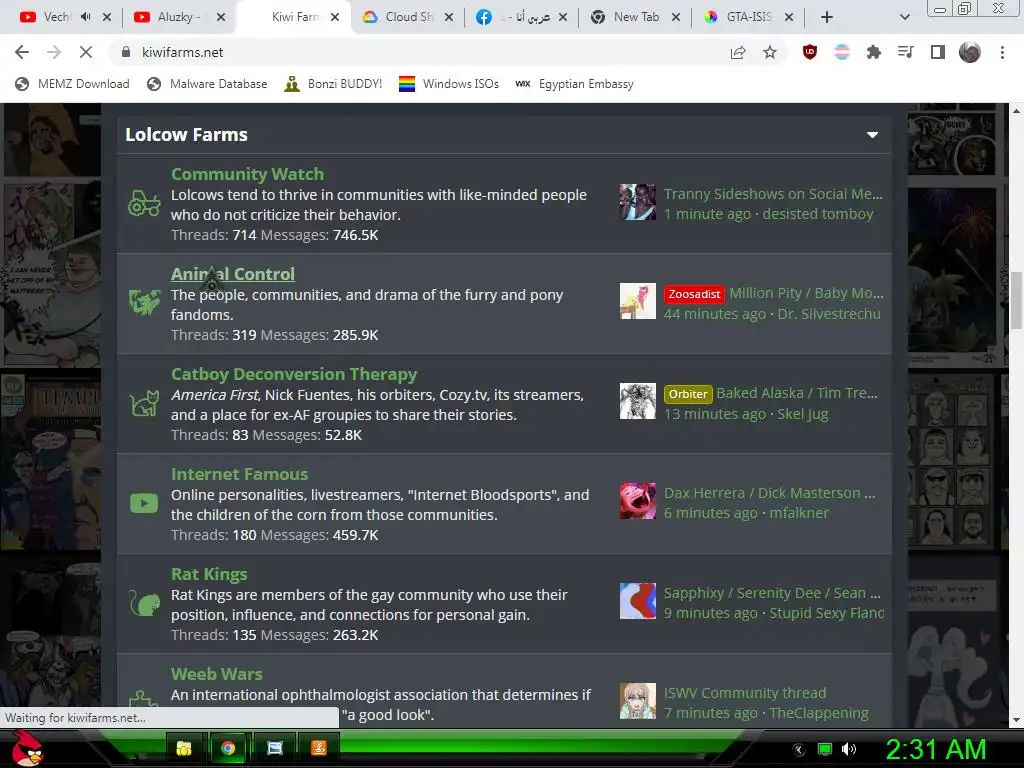
Task: Click the creature icon beside Animal Control
Action: point(144,302)
